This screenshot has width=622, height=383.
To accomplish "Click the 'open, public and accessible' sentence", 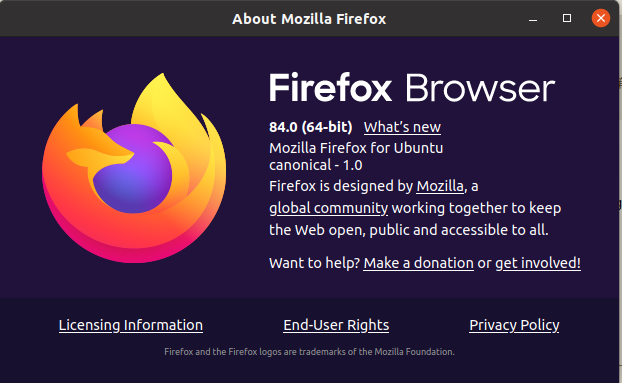I will coord(409,230).
